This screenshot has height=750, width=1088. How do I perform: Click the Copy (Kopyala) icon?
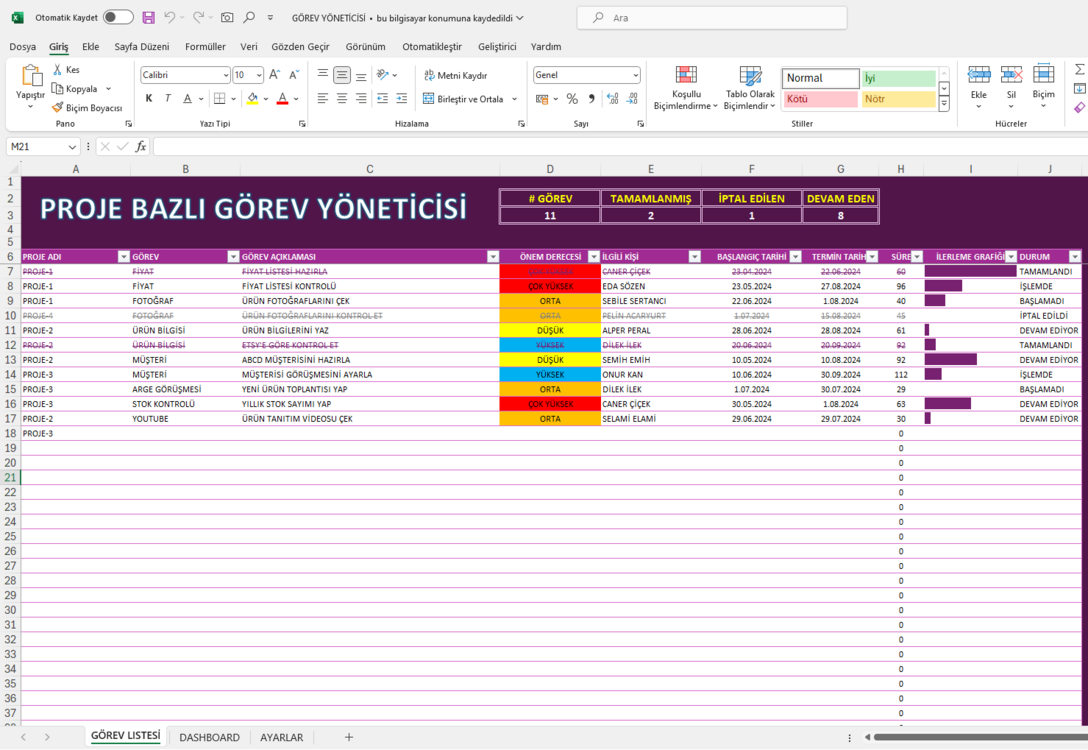(x=58, y=89)
